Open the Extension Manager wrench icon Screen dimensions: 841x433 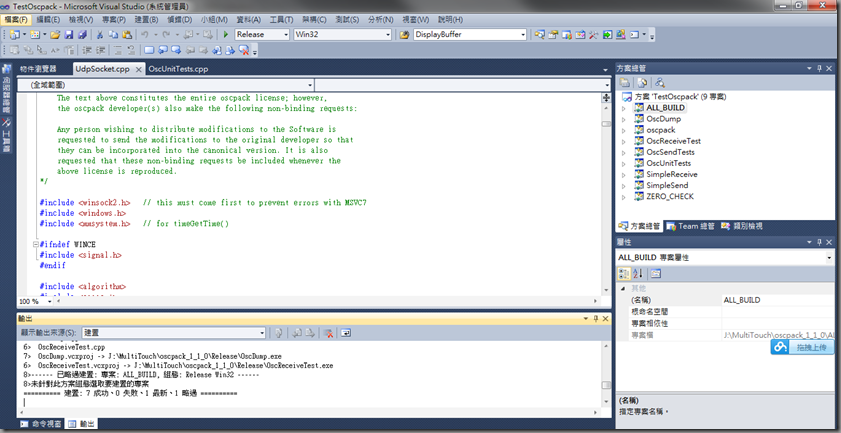tap(593, 34)
